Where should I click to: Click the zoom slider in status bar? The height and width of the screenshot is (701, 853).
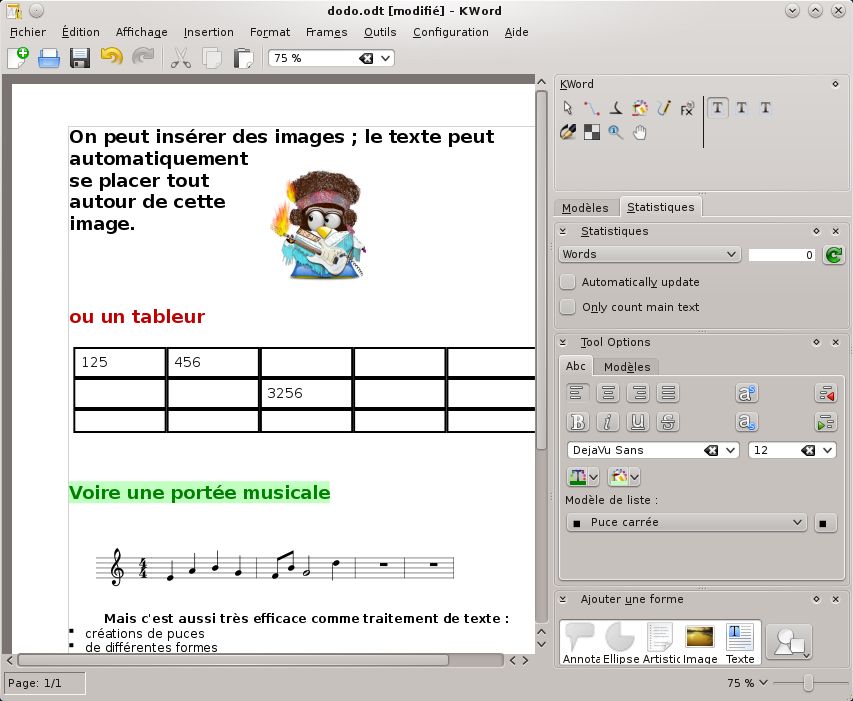tap(808, 683)
